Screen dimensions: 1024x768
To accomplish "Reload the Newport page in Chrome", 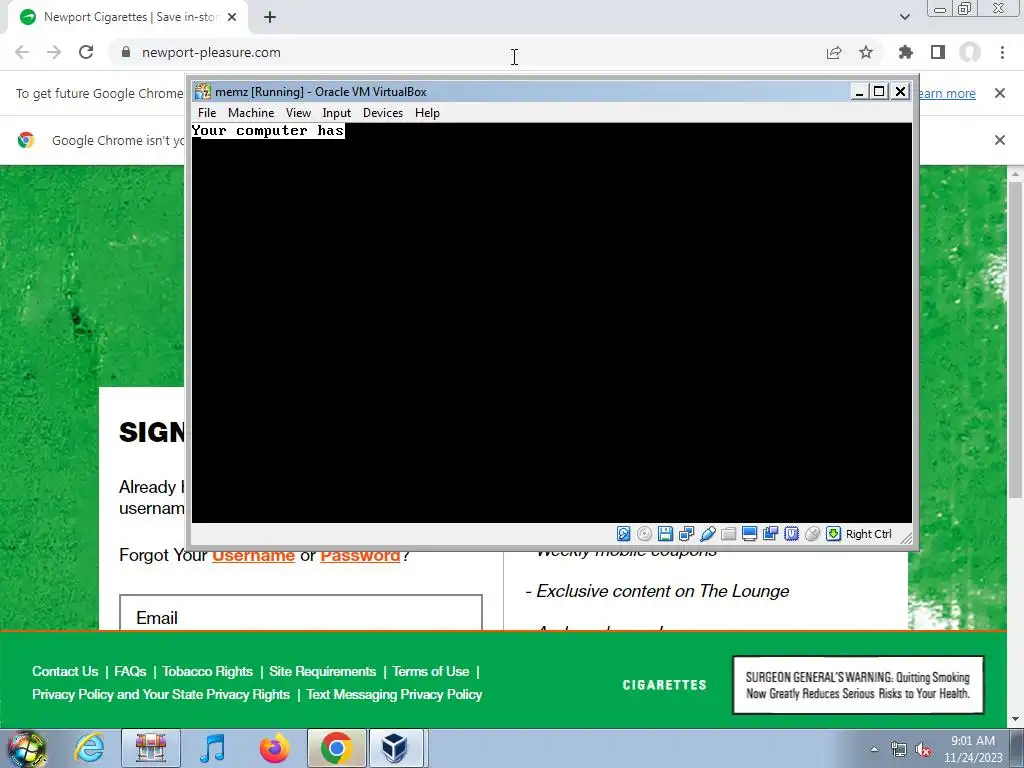I will click(x=86, y=52).
